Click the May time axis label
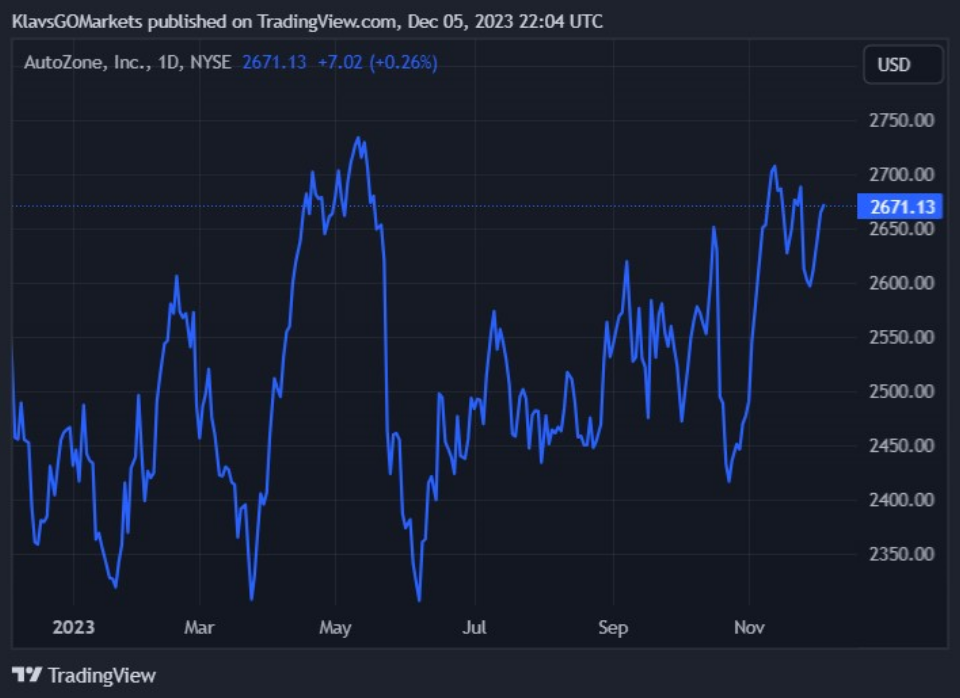 coord(336,628)
